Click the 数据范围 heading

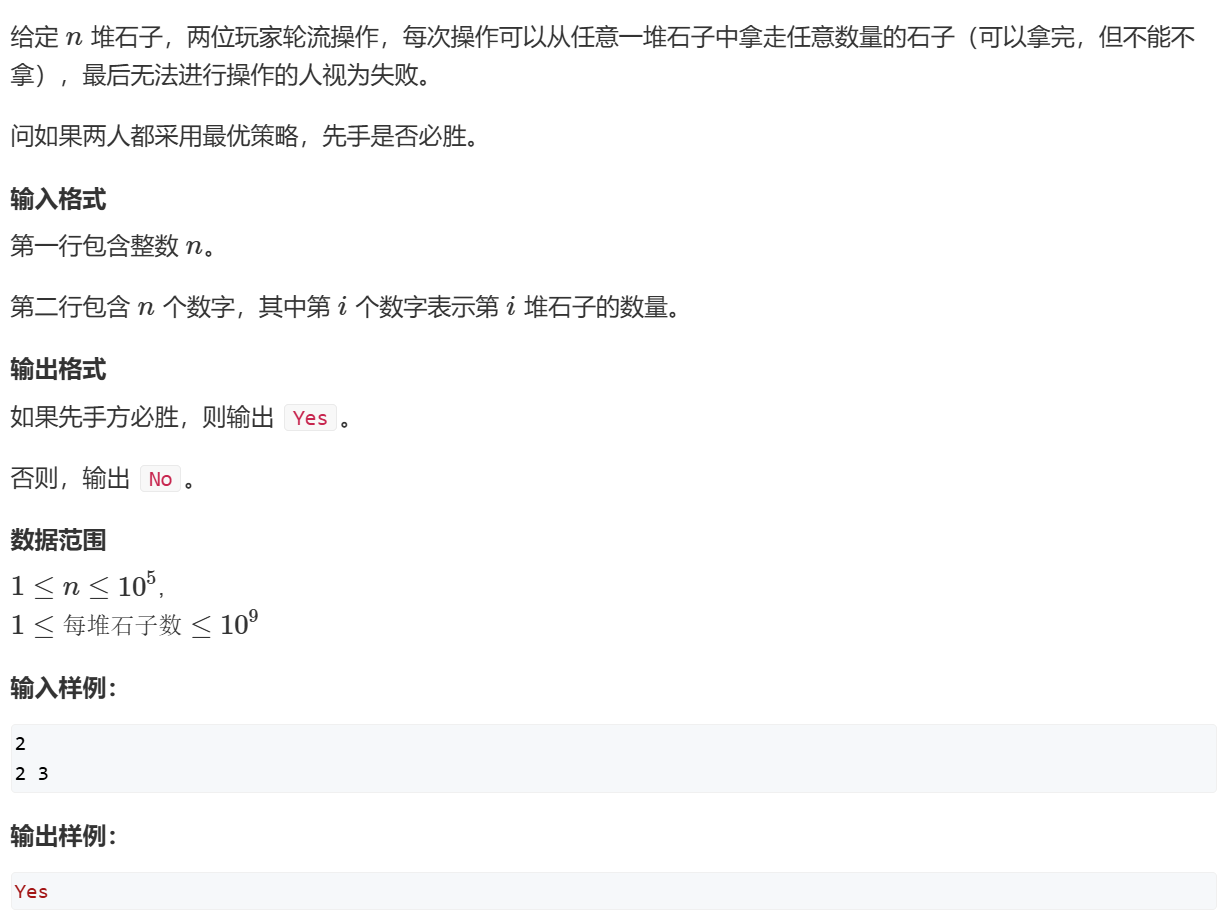pyautogui.click(x=58, y=541)
